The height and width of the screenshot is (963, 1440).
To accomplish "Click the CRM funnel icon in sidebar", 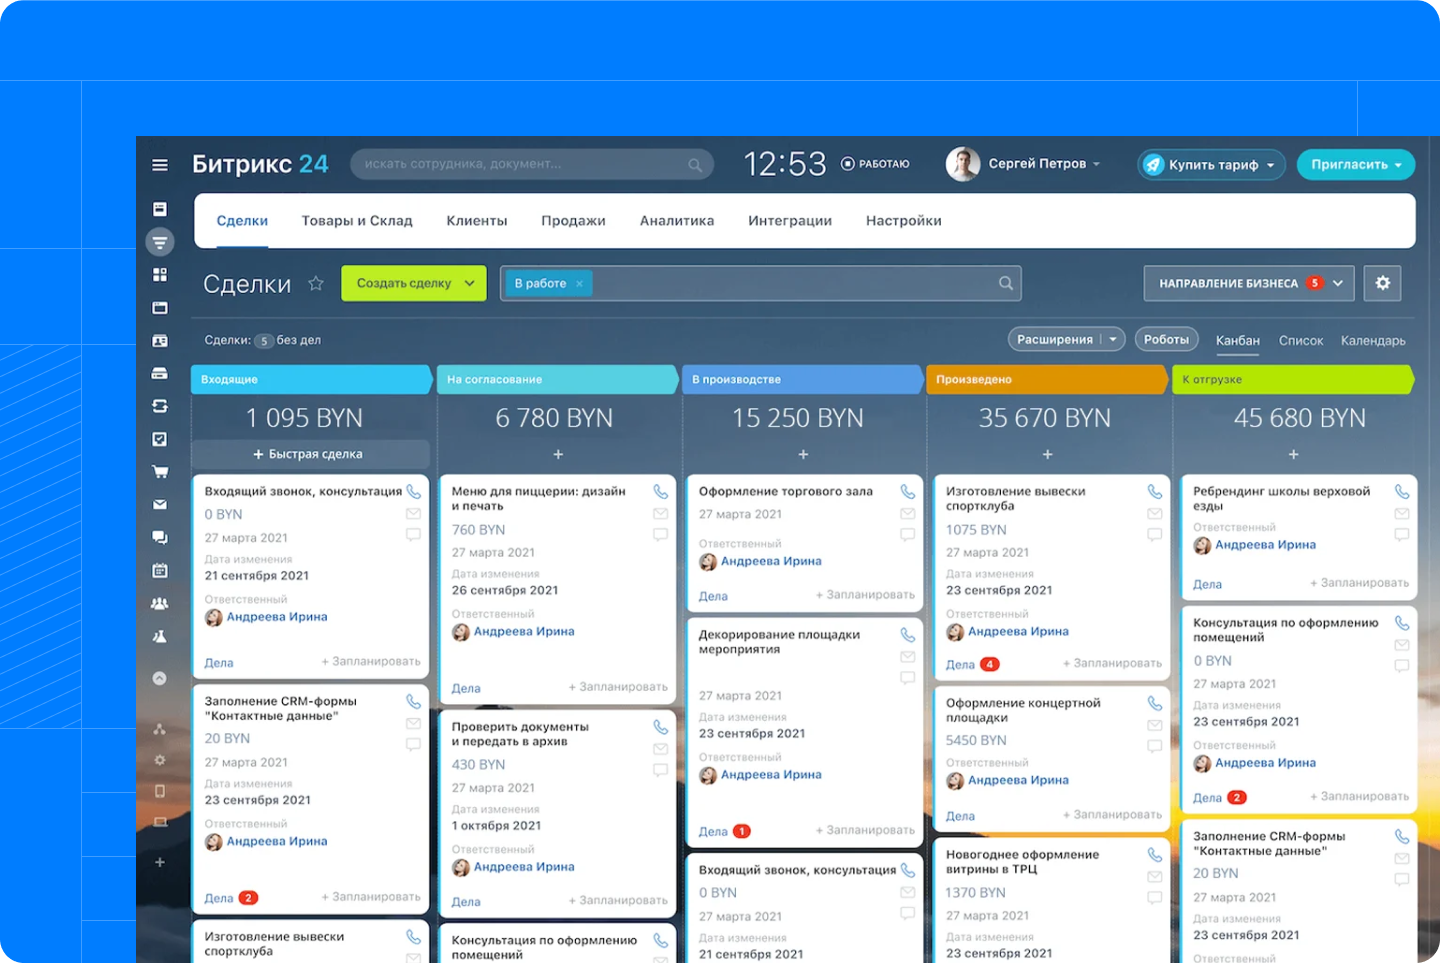I will pos(160,242).
